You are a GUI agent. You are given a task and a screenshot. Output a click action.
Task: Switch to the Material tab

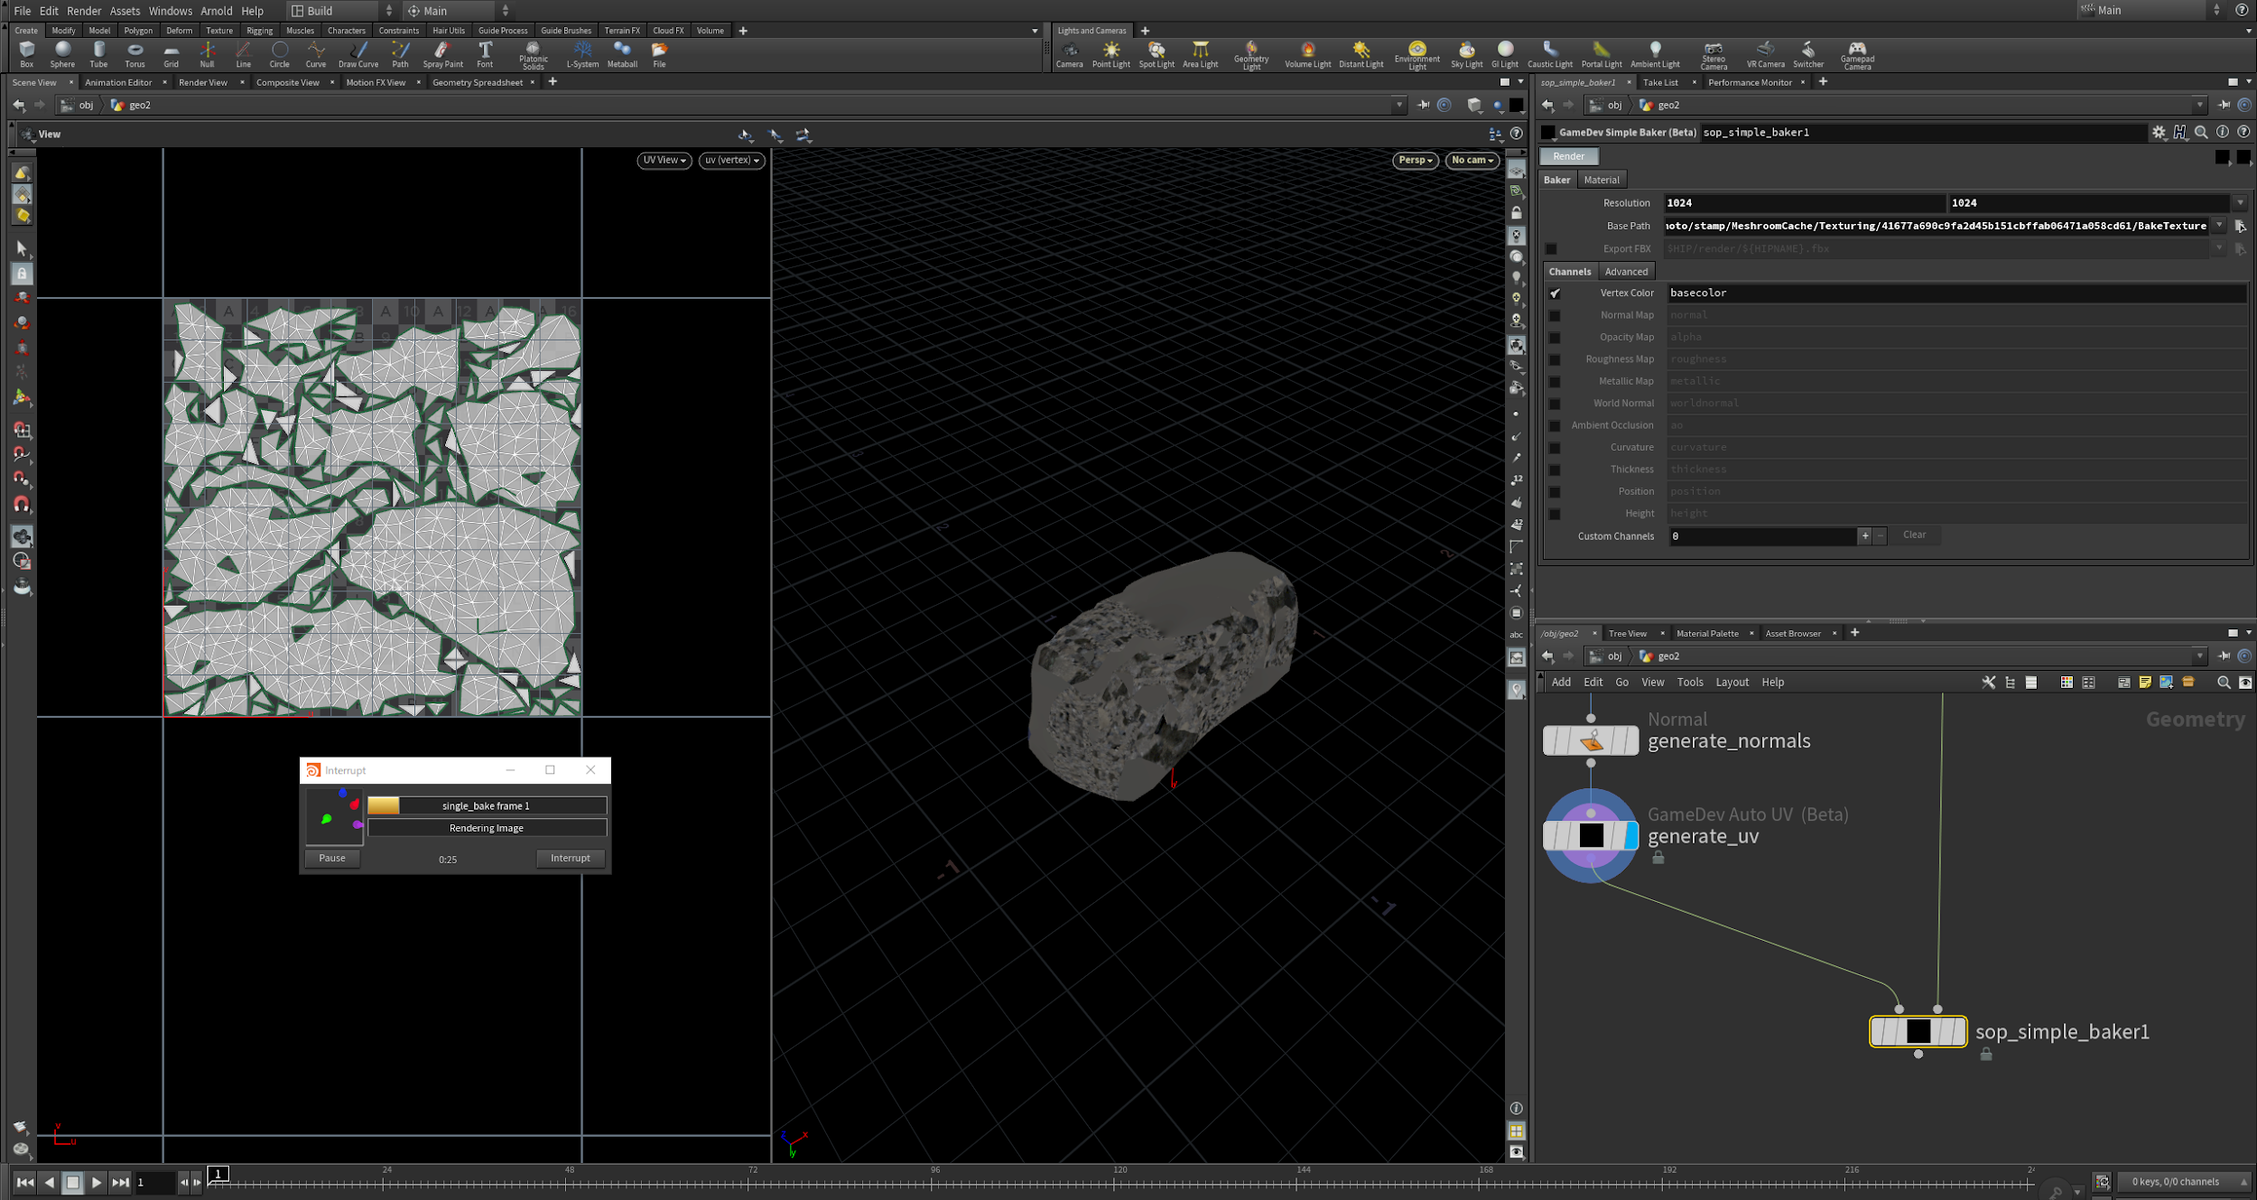[1601, 180]
